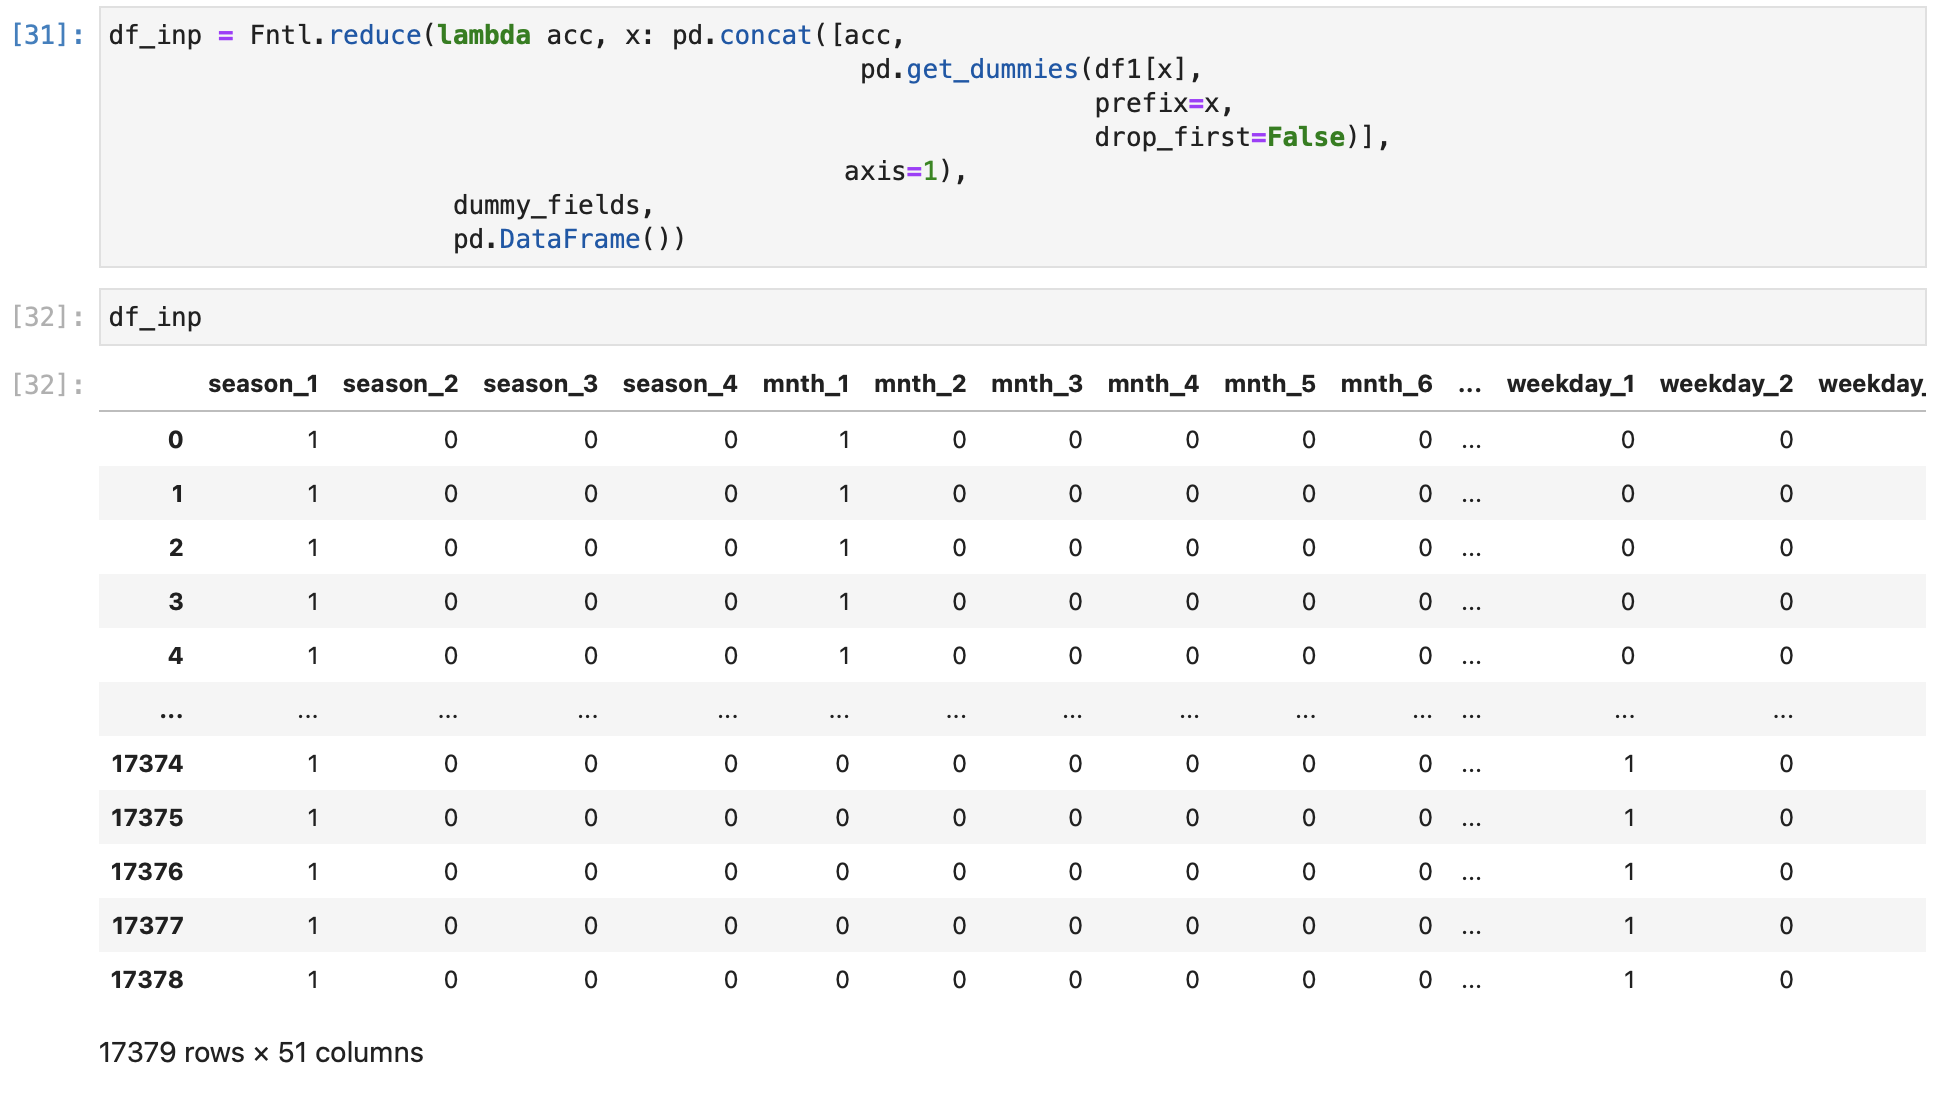1952x1098 pixels.
Task: Click 'prefix=x,' in the code cell
Action: (1164, 103)
